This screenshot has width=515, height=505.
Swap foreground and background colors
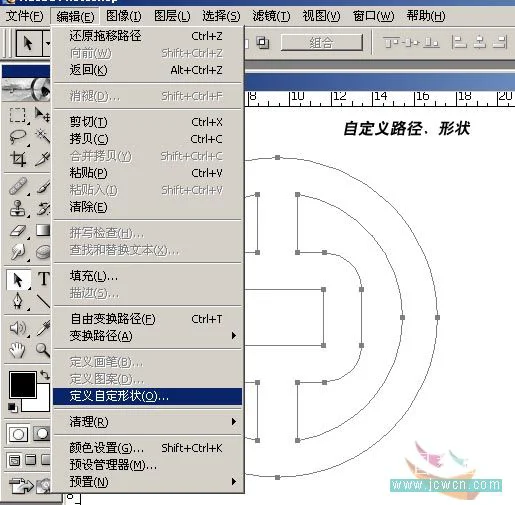(44, 375)
